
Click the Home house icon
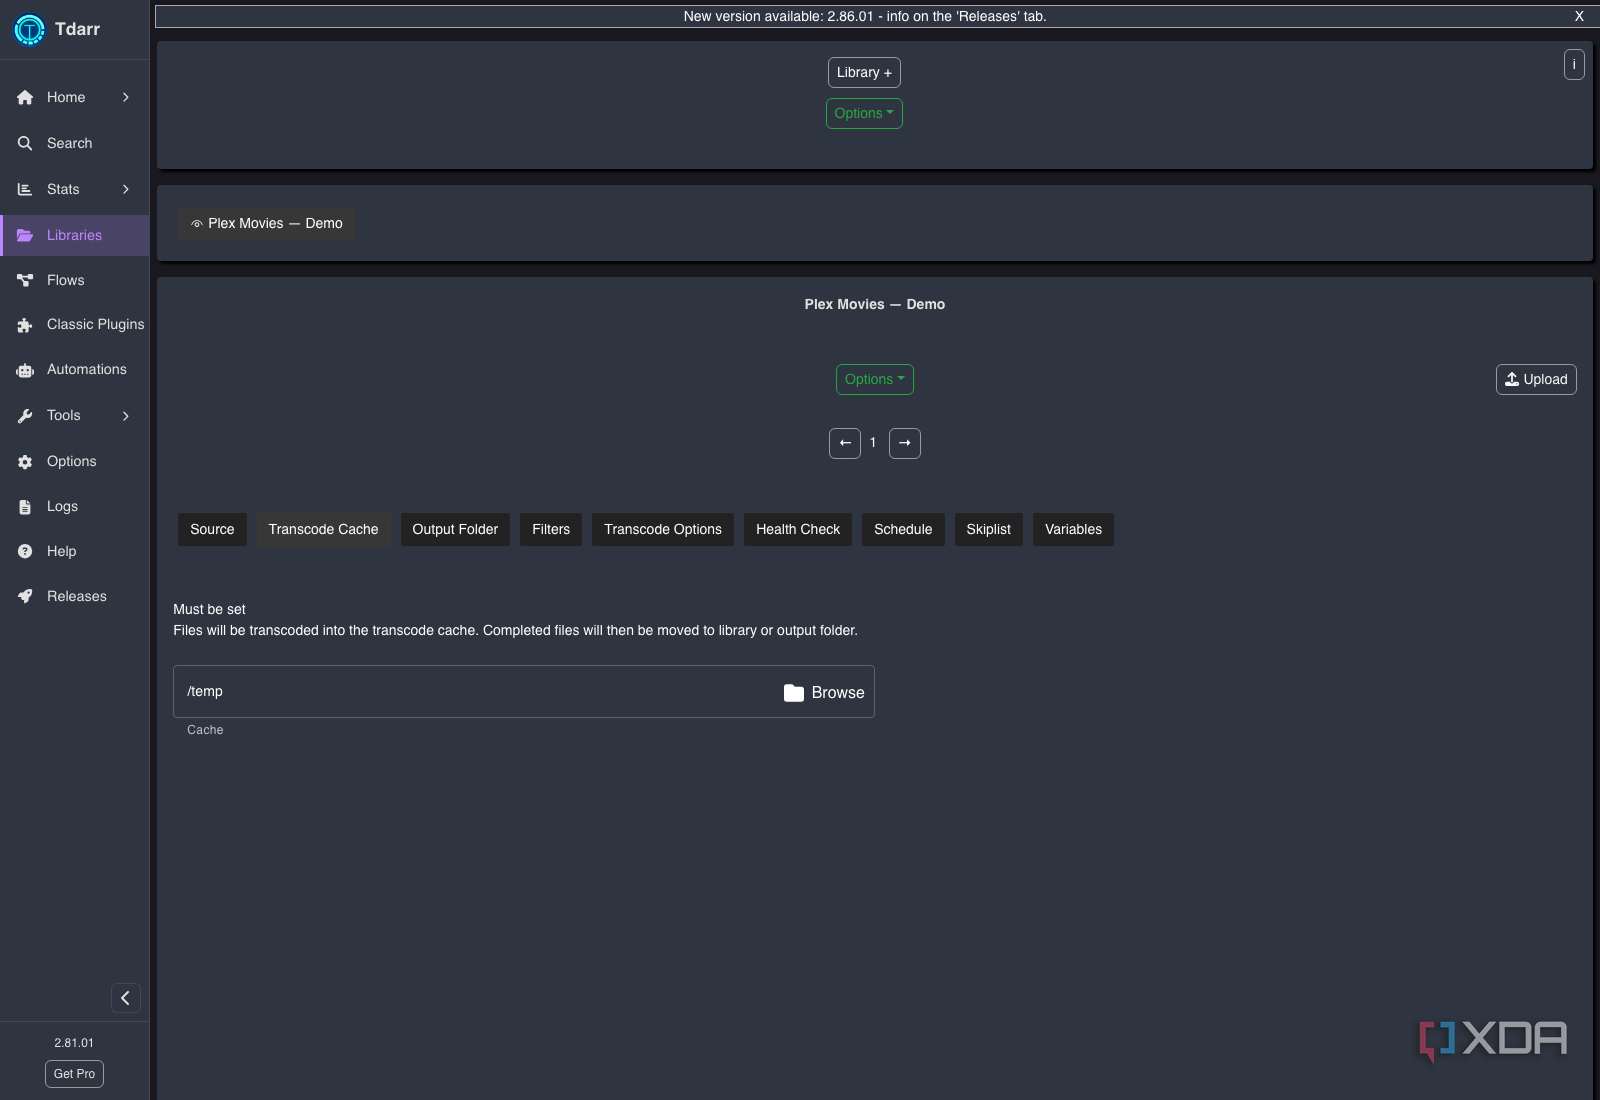tap(25, 97)
